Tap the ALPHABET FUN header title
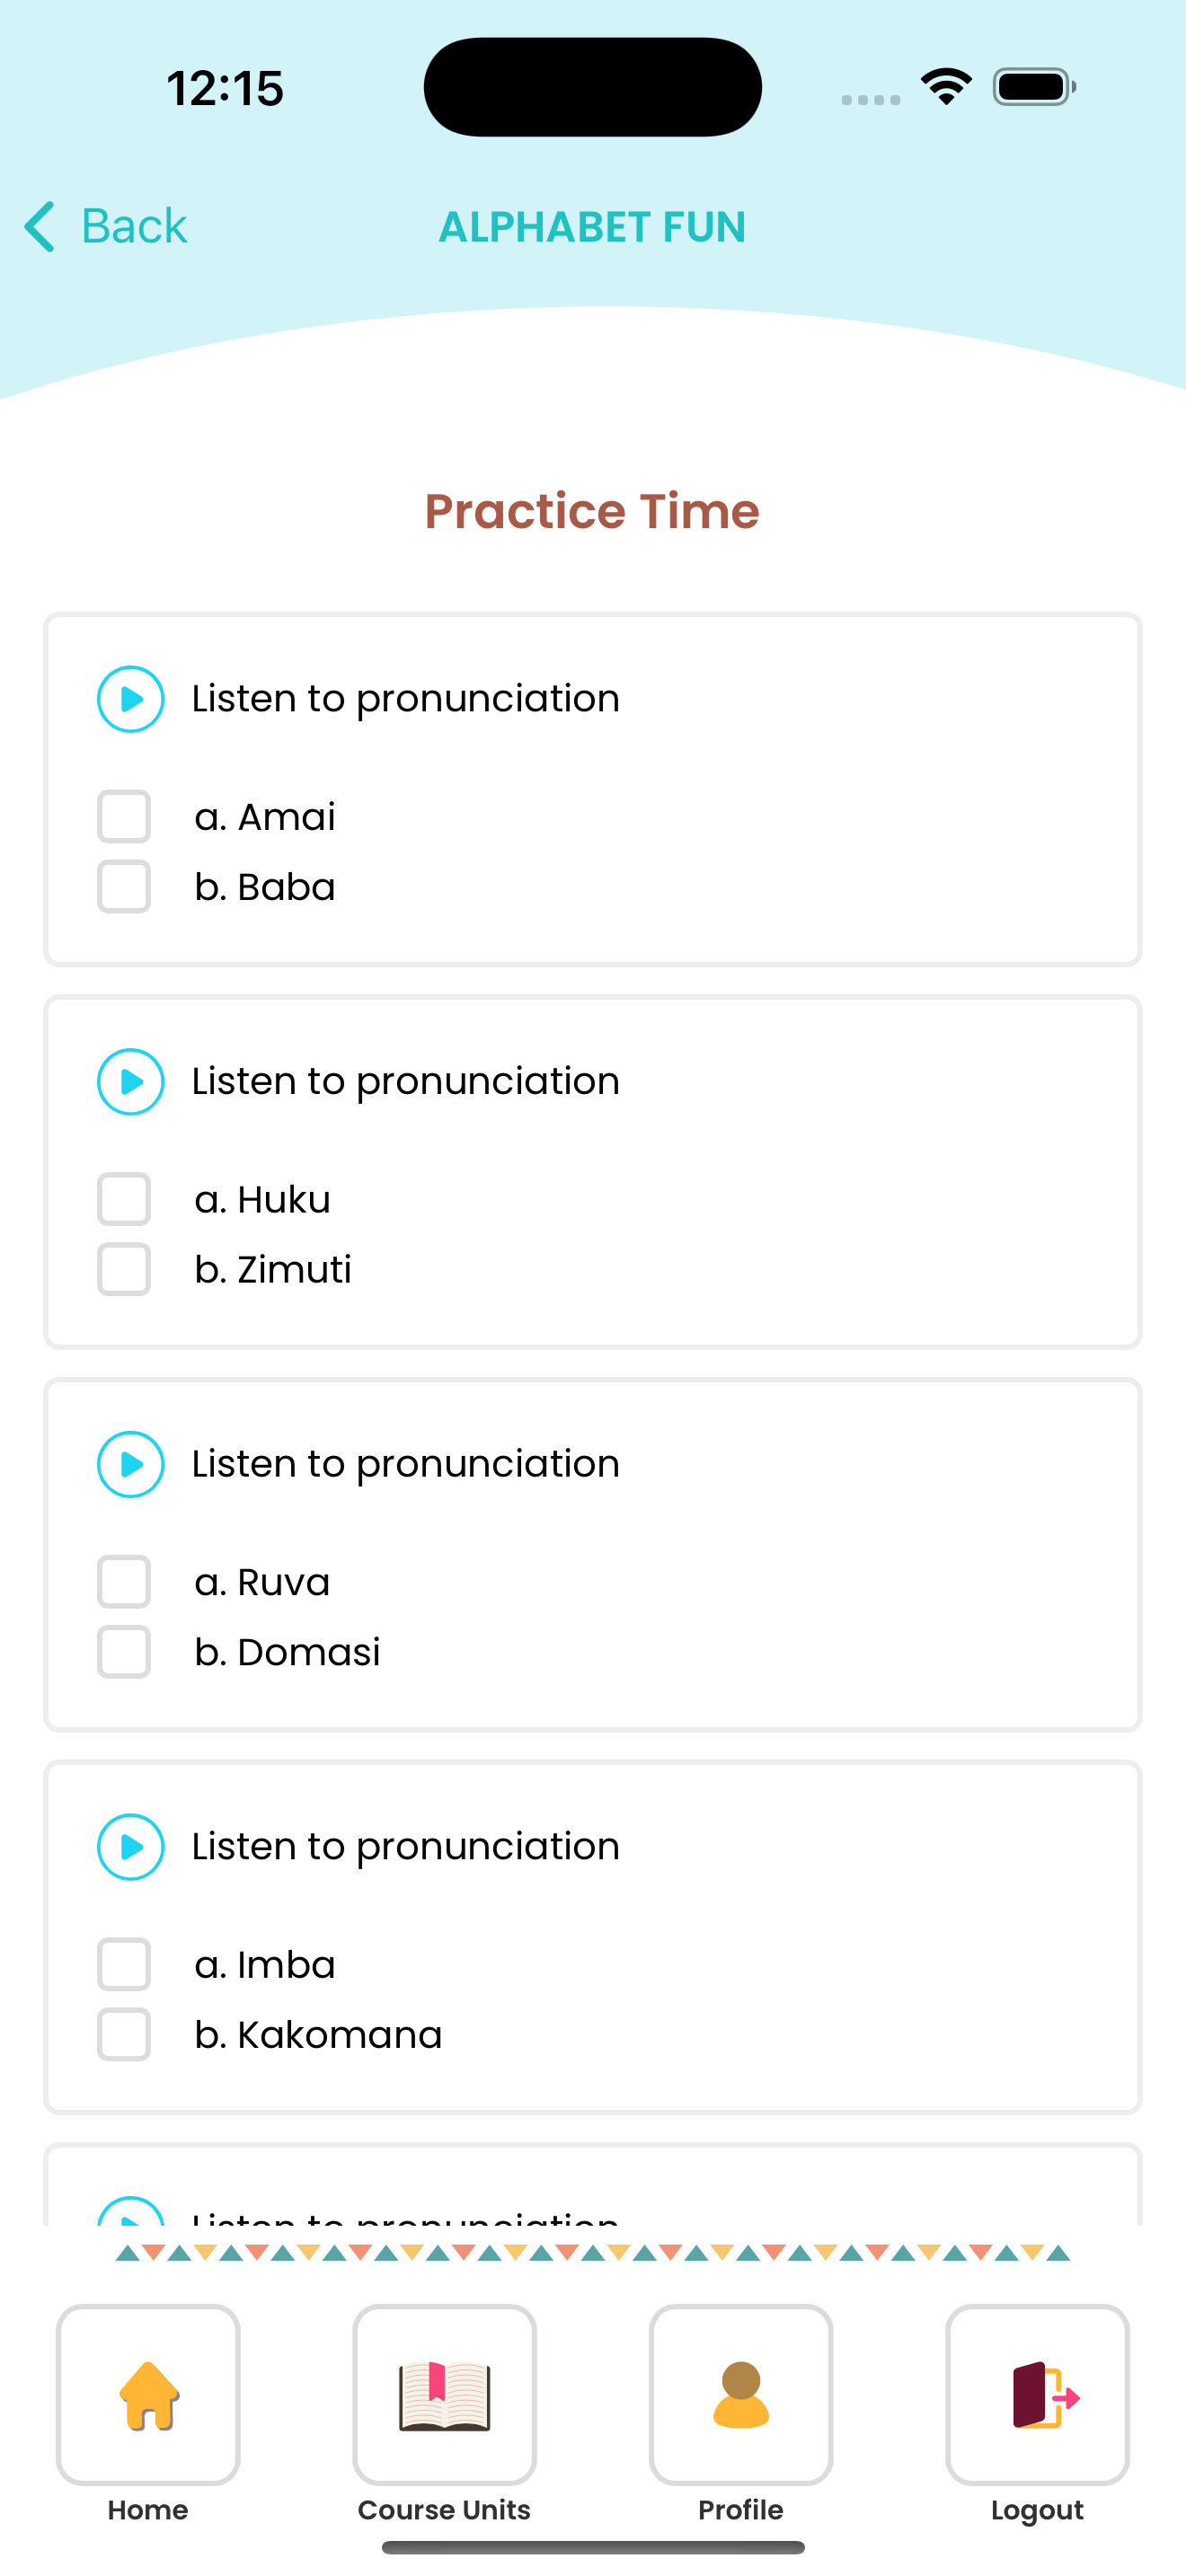 tap(592, 227)
